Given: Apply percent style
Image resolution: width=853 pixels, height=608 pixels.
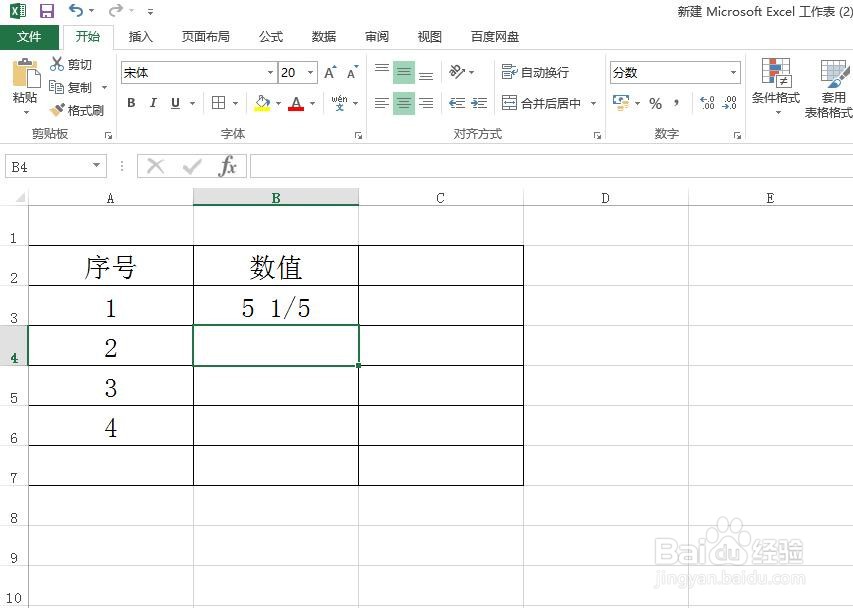Looking at the screenshot, I should coord(656,103).
